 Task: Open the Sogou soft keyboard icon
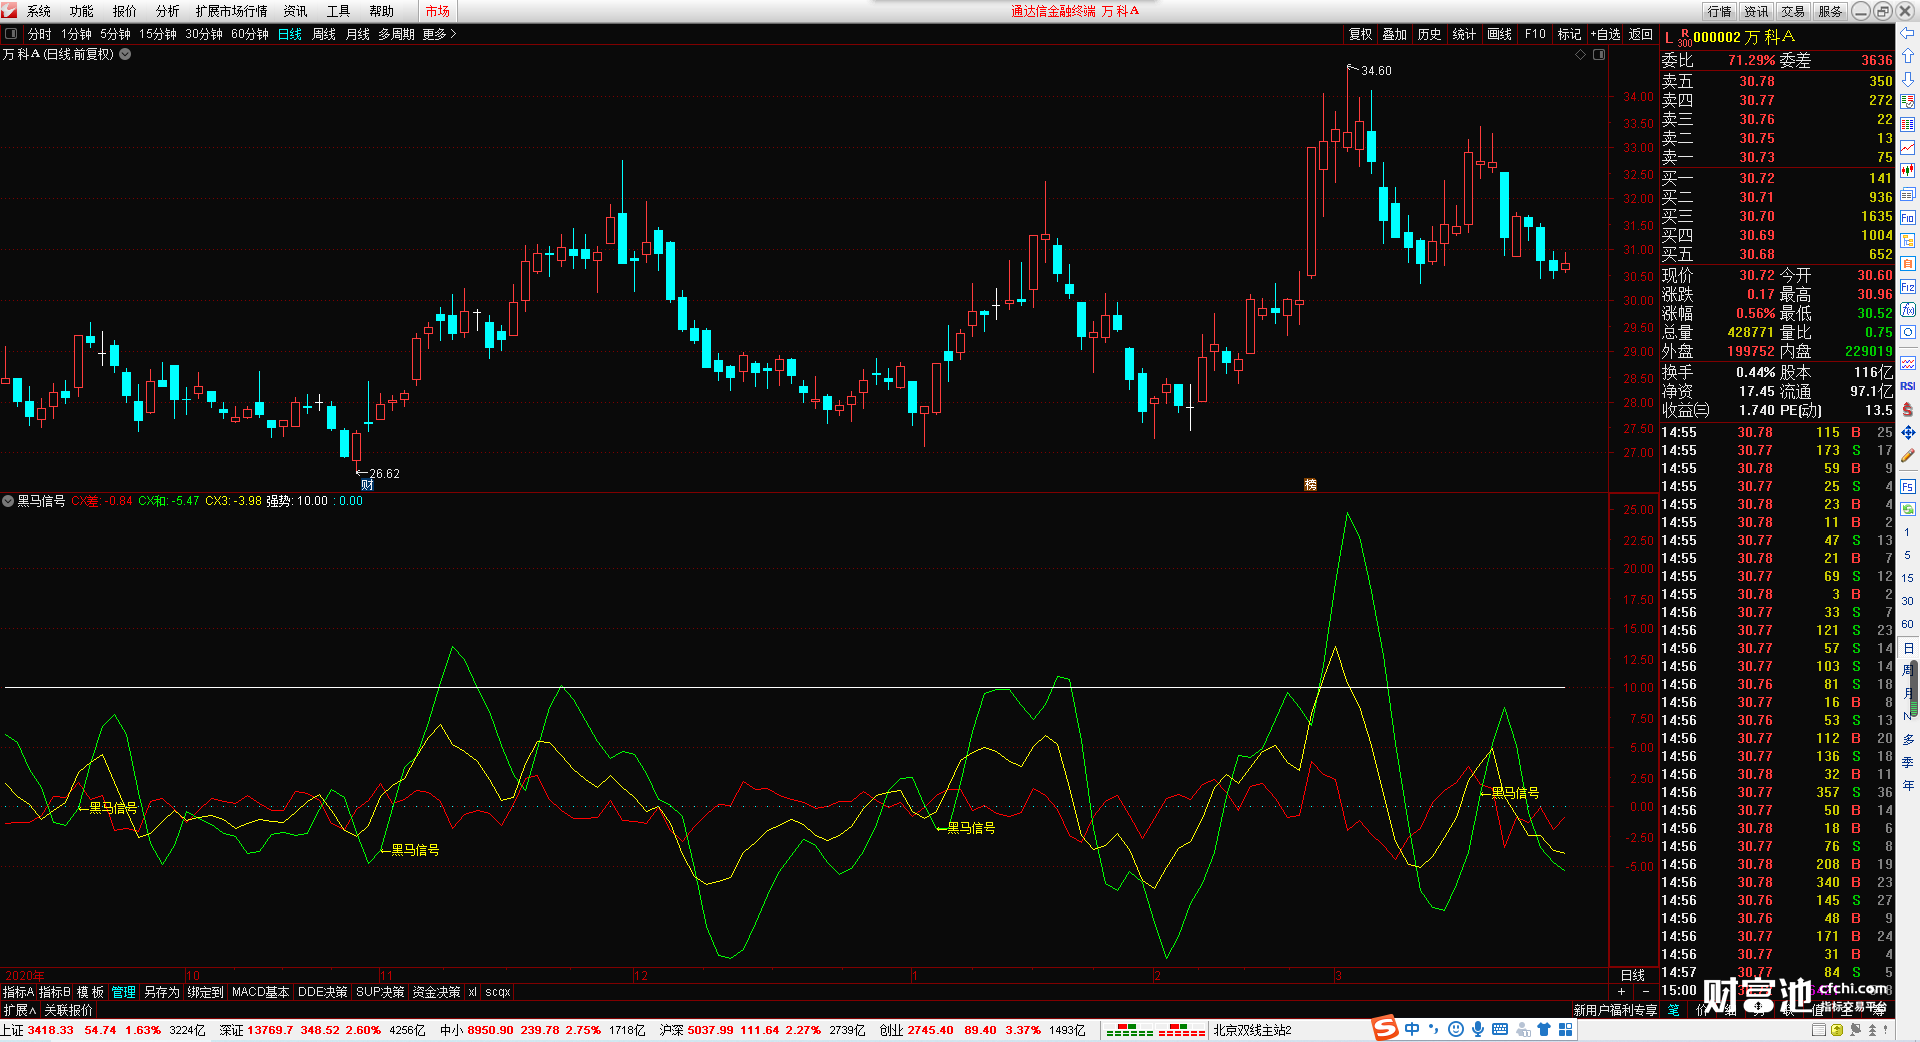pyautogui.click(x=1500, y=1029)
